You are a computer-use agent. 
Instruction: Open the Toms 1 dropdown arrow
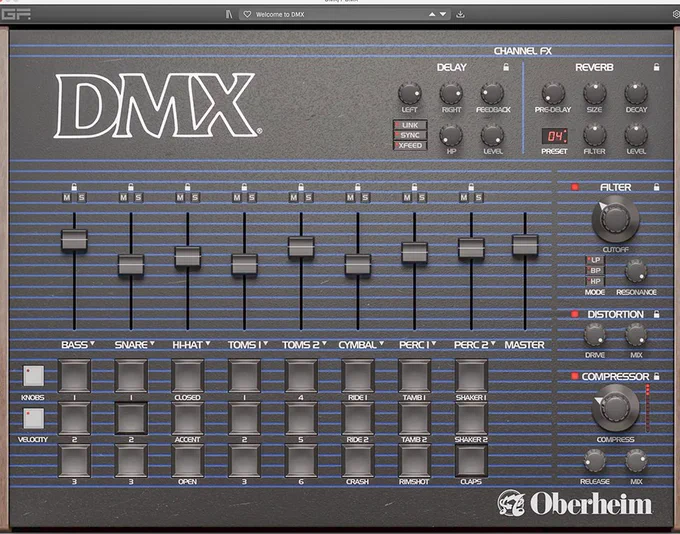pyautogui.click(x=265, y=344)
